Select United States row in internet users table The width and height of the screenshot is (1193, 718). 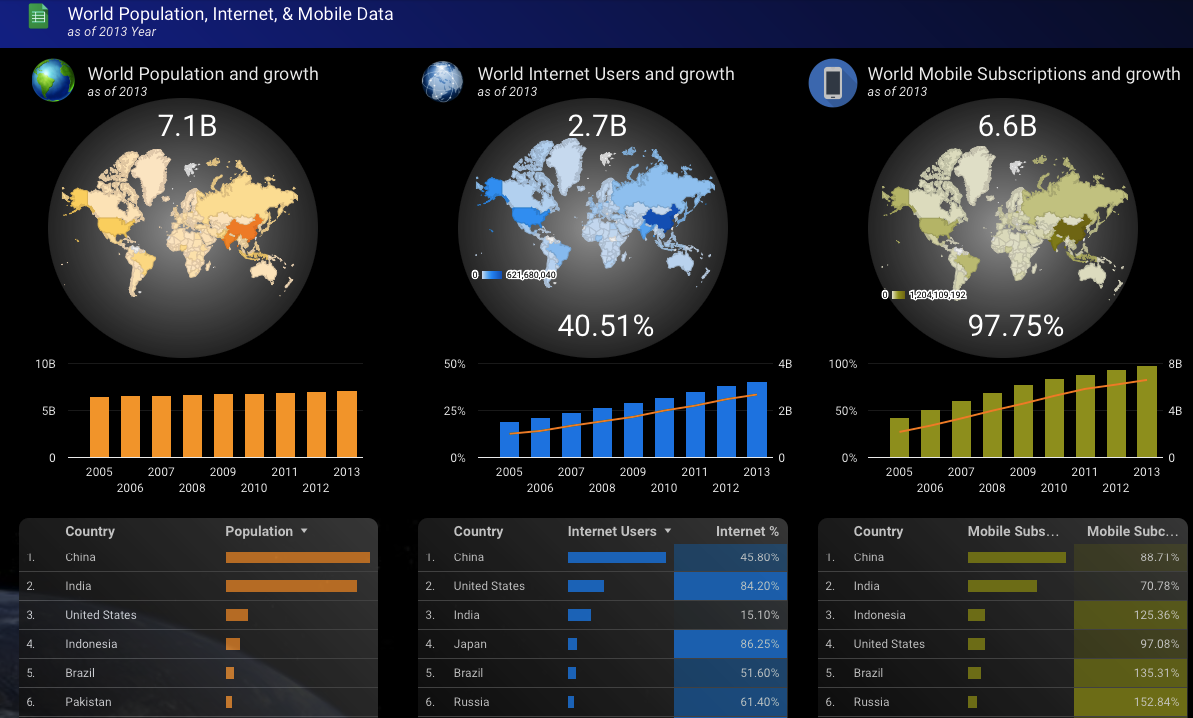(x=603, y=586)
